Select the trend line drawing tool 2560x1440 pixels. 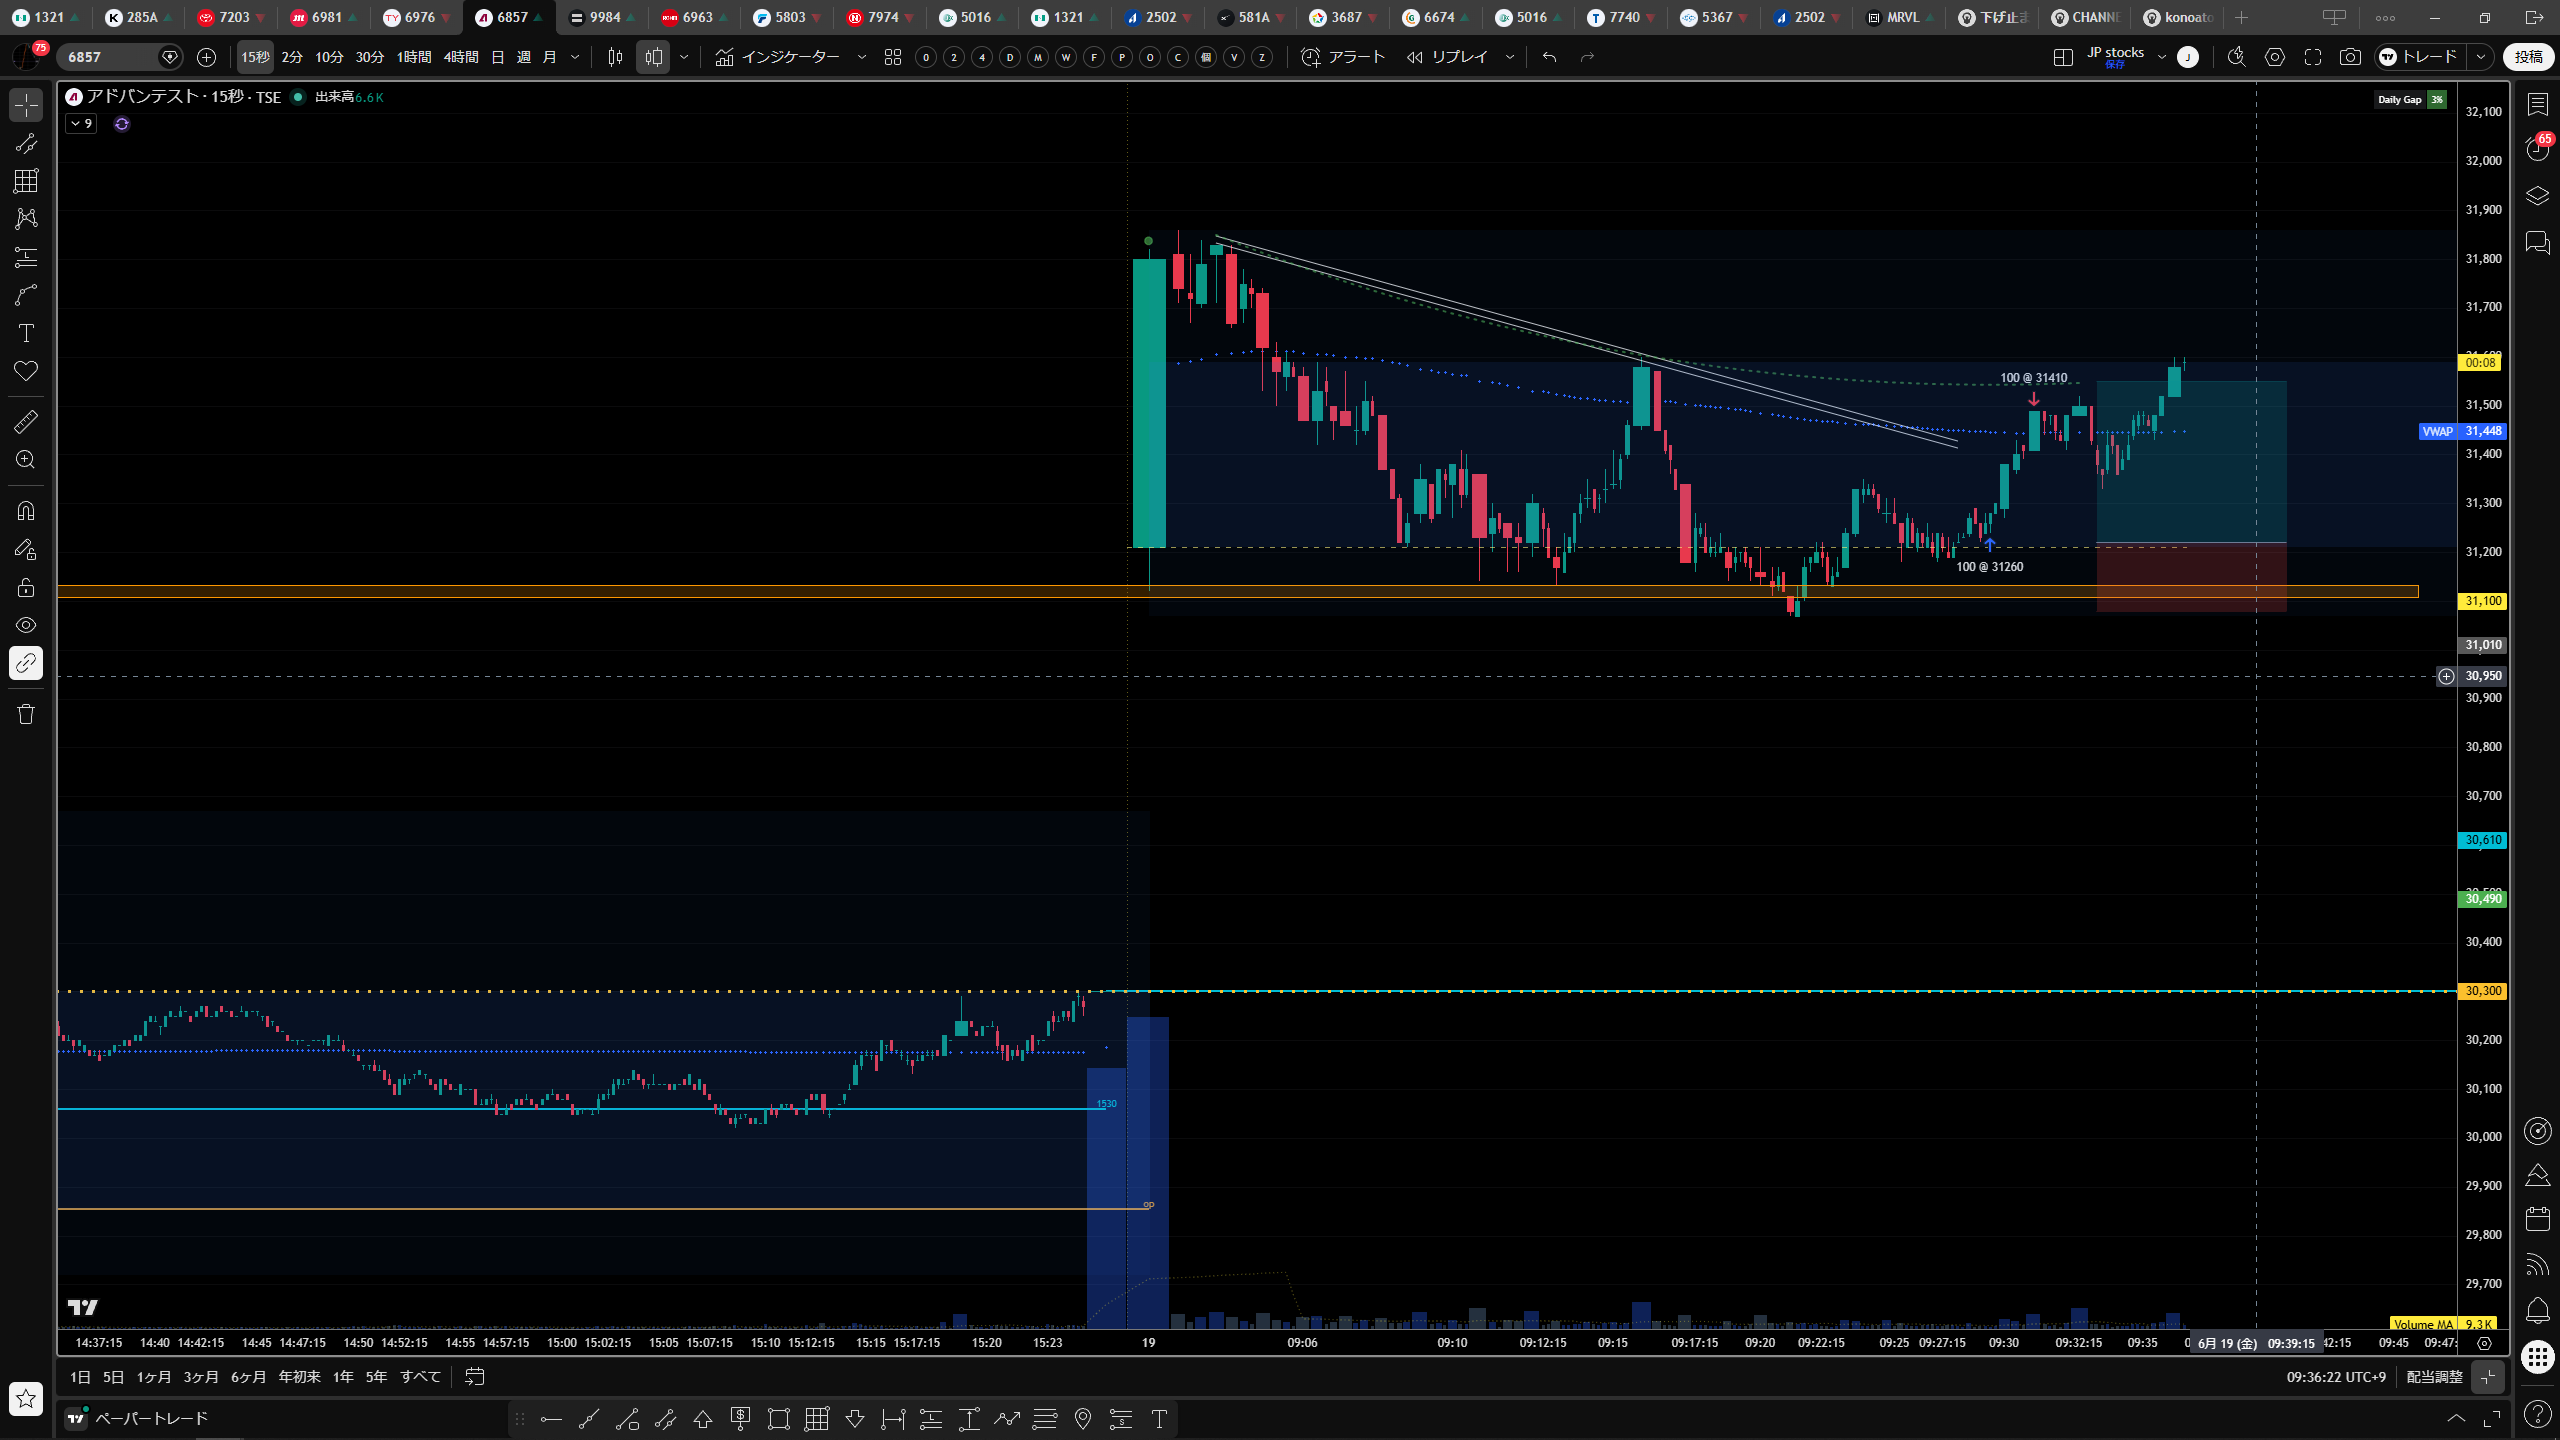click(26, 143)
